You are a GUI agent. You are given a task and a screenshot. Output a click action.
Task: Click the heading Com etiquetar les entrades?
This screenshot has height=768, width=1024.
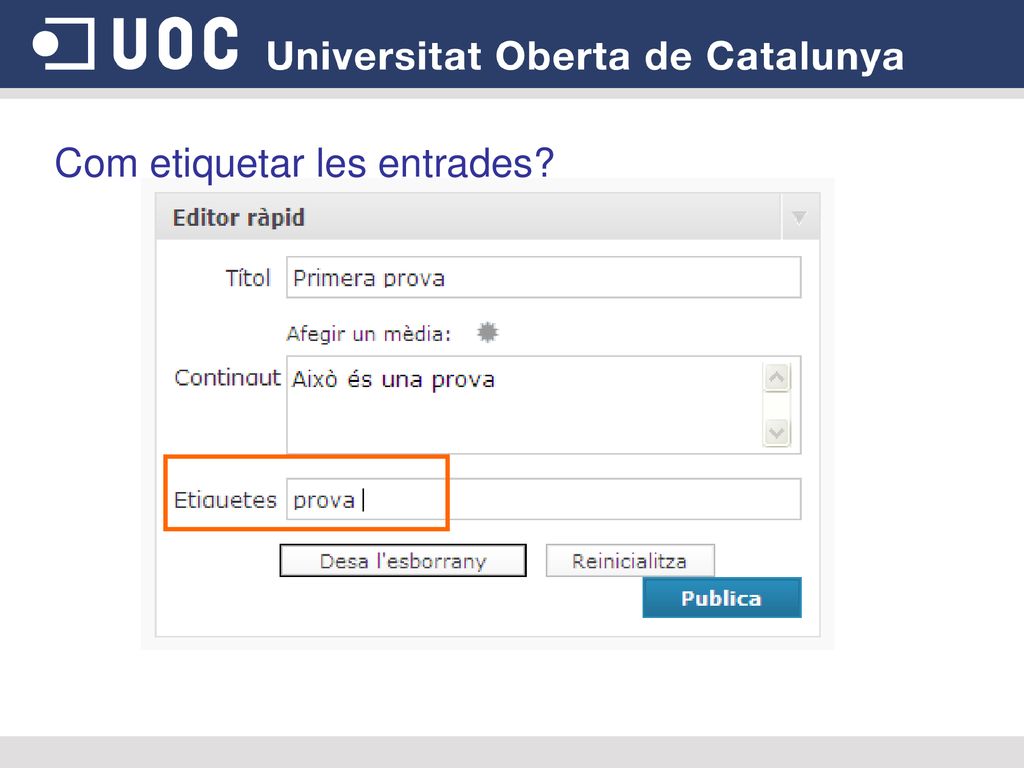(x=304, y=163)
